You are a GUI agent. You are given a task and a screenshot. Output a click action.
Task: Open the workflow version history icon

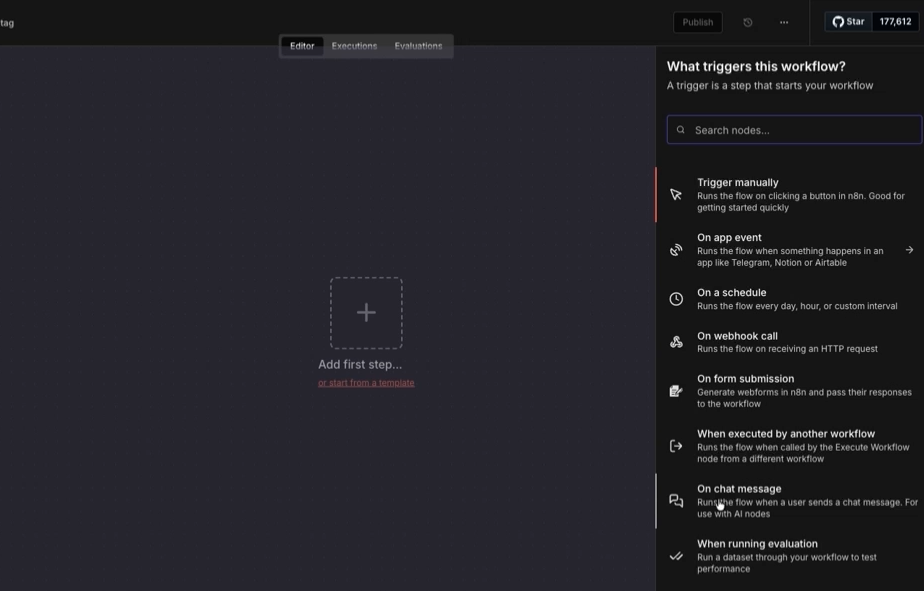point(747,21)
